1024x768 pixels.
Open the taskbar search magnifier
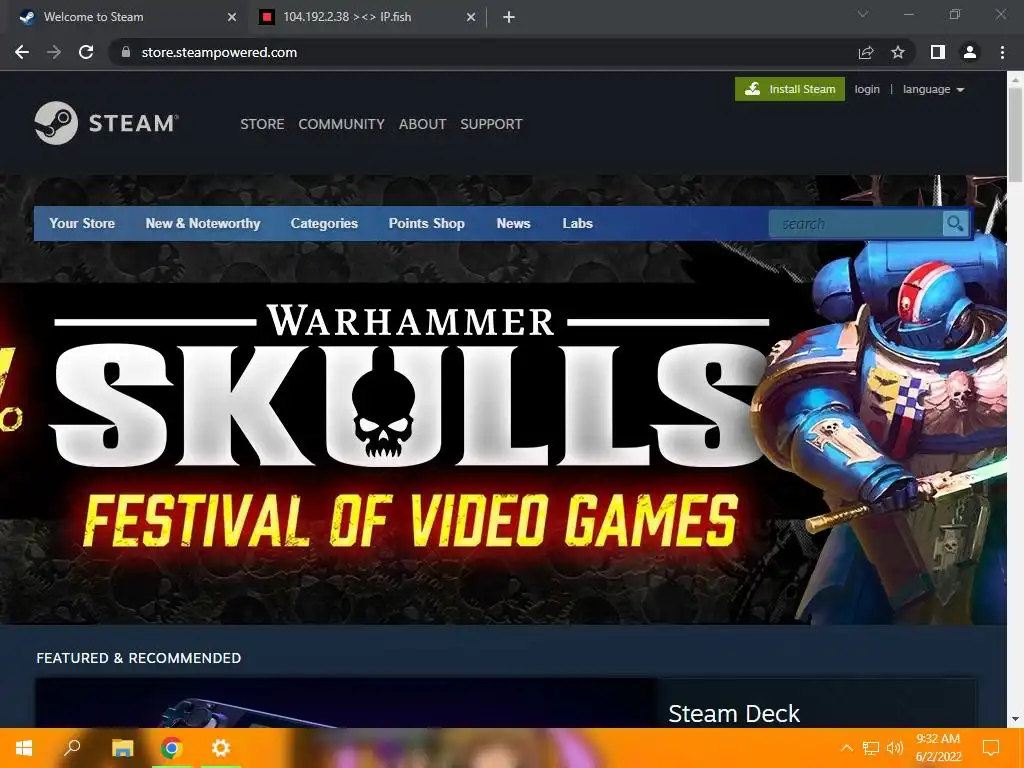pyautogui.click(x=72, y=748)
